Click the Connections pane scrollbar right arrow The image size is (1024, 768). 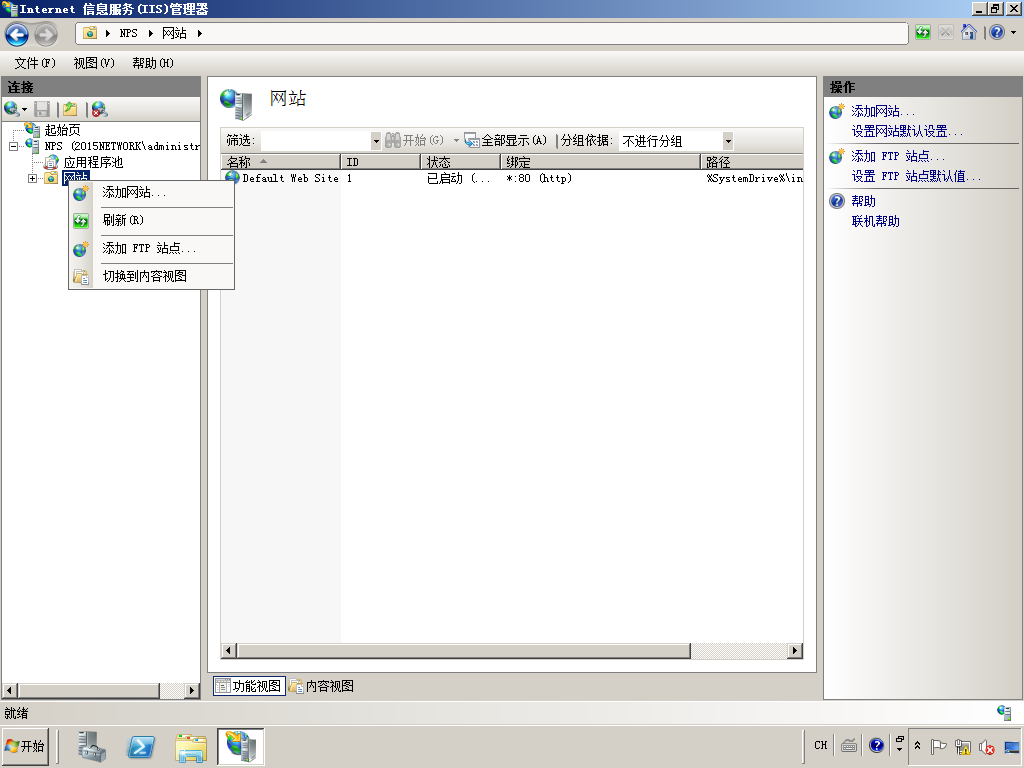(191, 690)
